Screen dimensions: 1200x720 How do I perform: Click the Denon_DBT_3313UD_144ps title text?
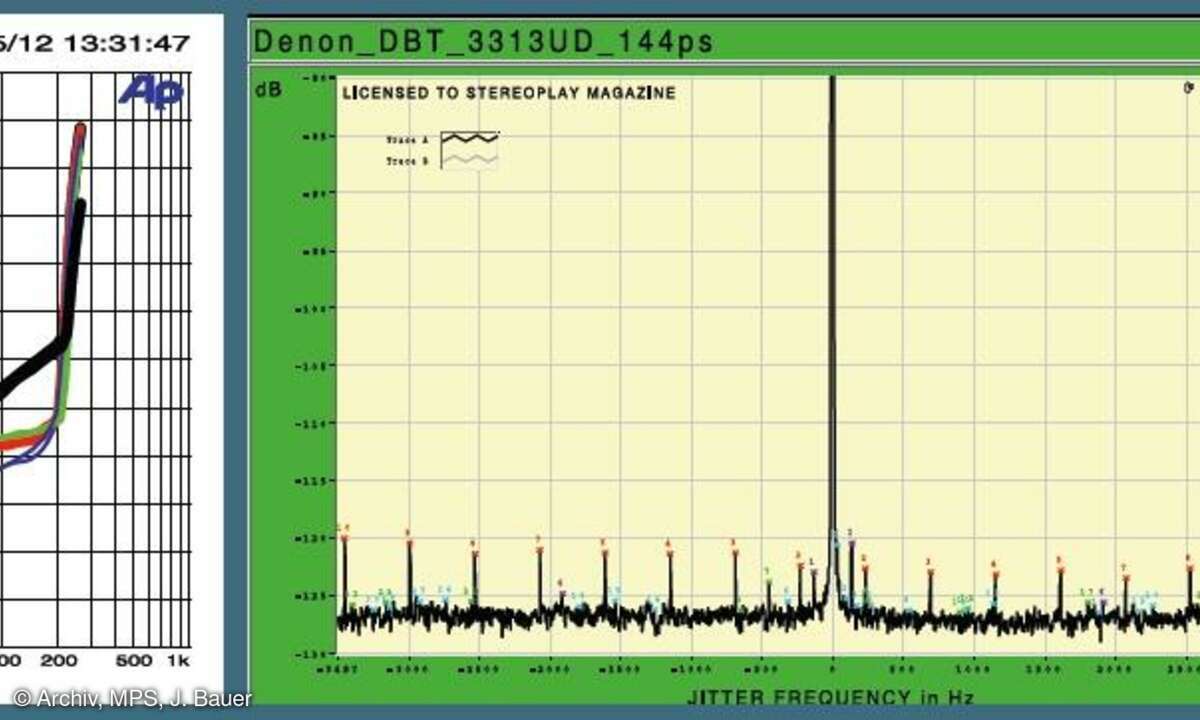[x=483, y=42]
